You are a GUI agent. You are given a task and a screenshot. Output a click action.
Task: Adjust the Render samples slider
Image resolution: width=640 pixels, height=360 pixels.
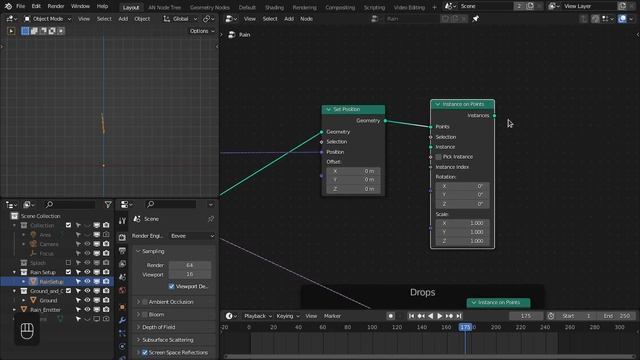point(190,265)
